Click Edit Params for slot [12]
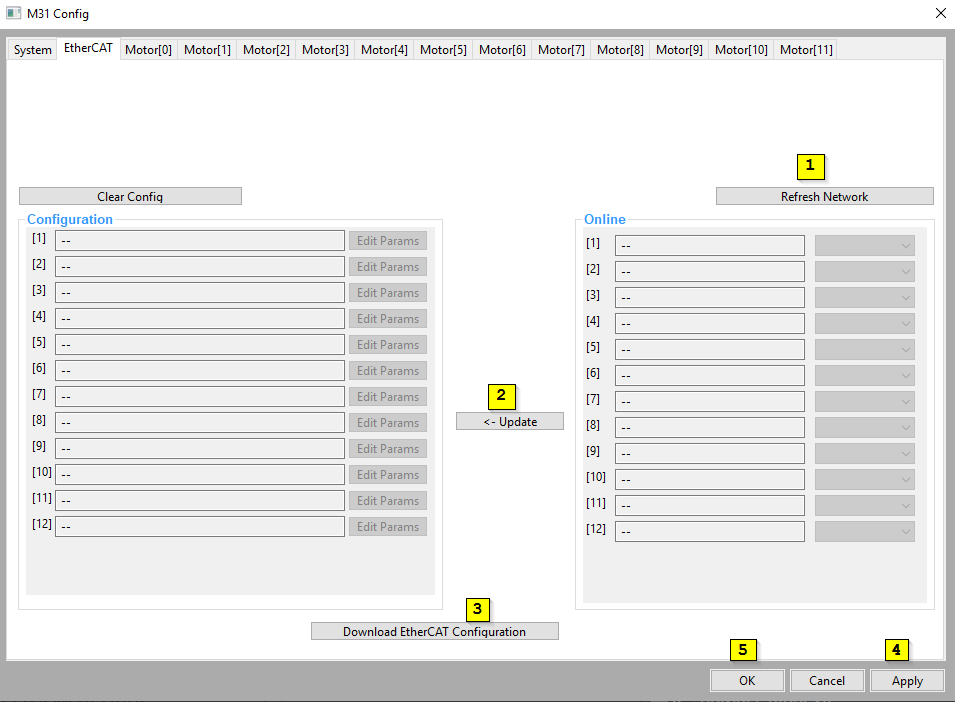The height and width of the screenshot is (702, 955). tap(388, 527)
